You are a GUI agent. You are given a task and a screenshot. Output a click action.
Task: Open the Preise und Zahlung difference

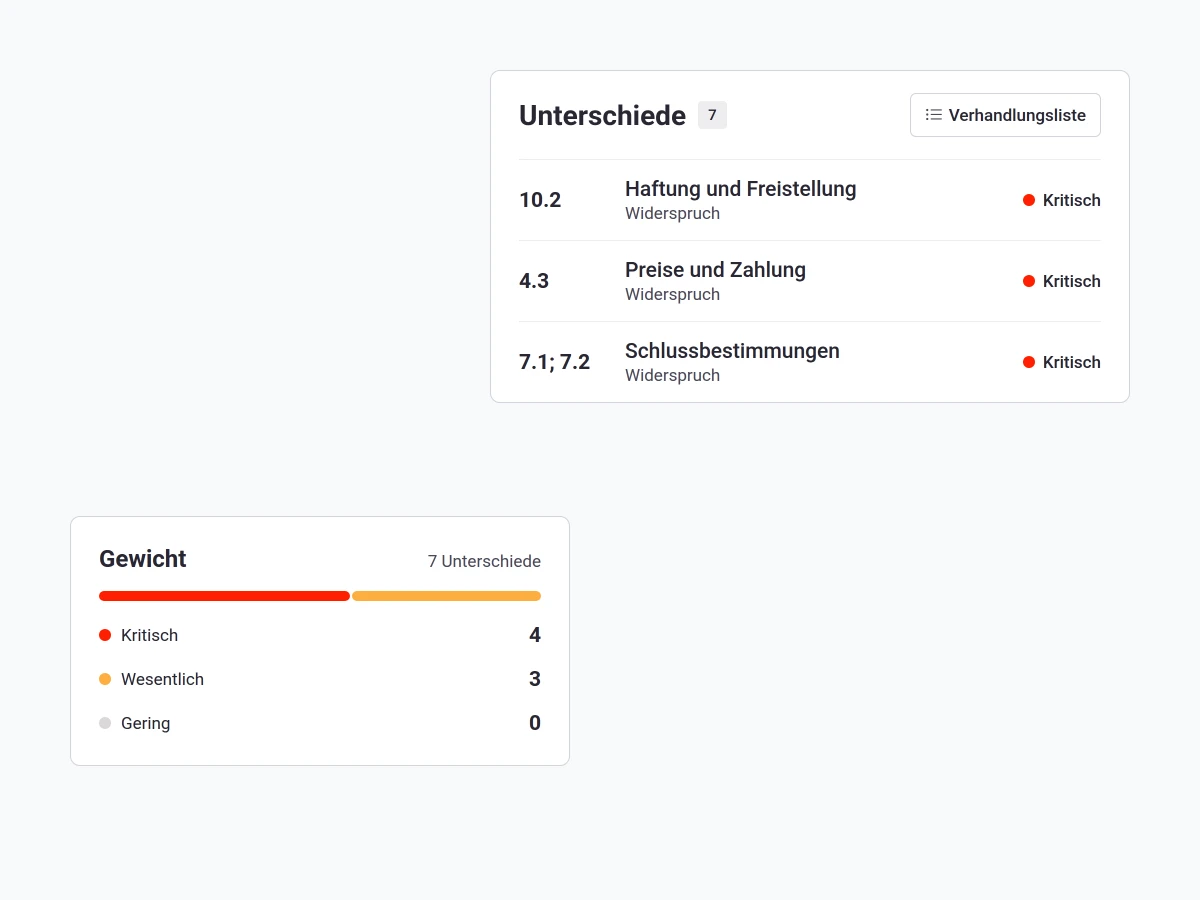pos(810,281)
